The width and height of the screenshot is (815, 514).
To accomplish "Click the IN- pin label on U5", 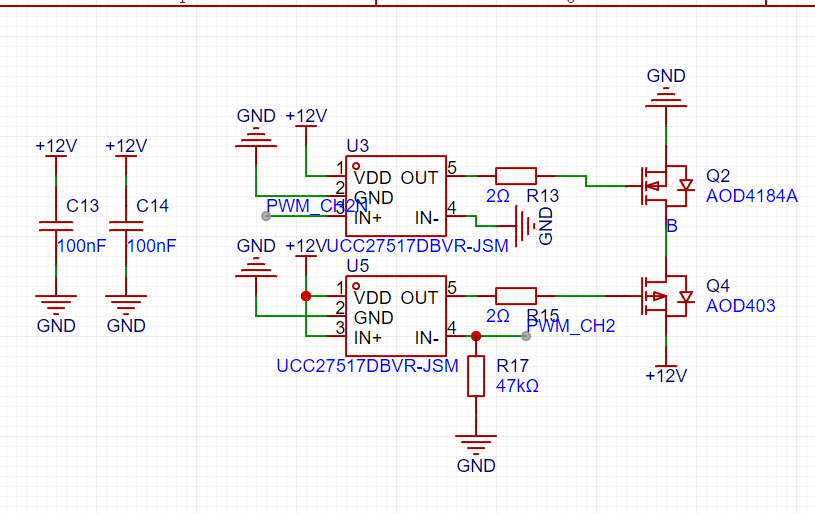I will pos(427,338).
